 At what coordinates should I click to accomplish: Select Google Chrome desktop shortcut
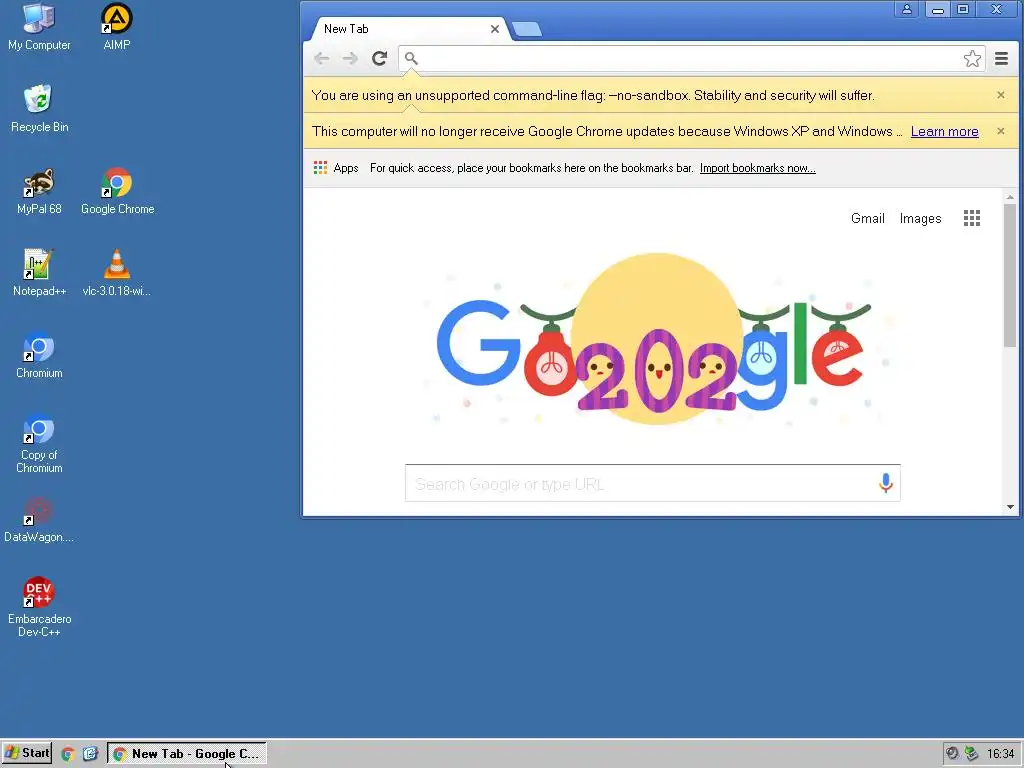coord(118,191)
